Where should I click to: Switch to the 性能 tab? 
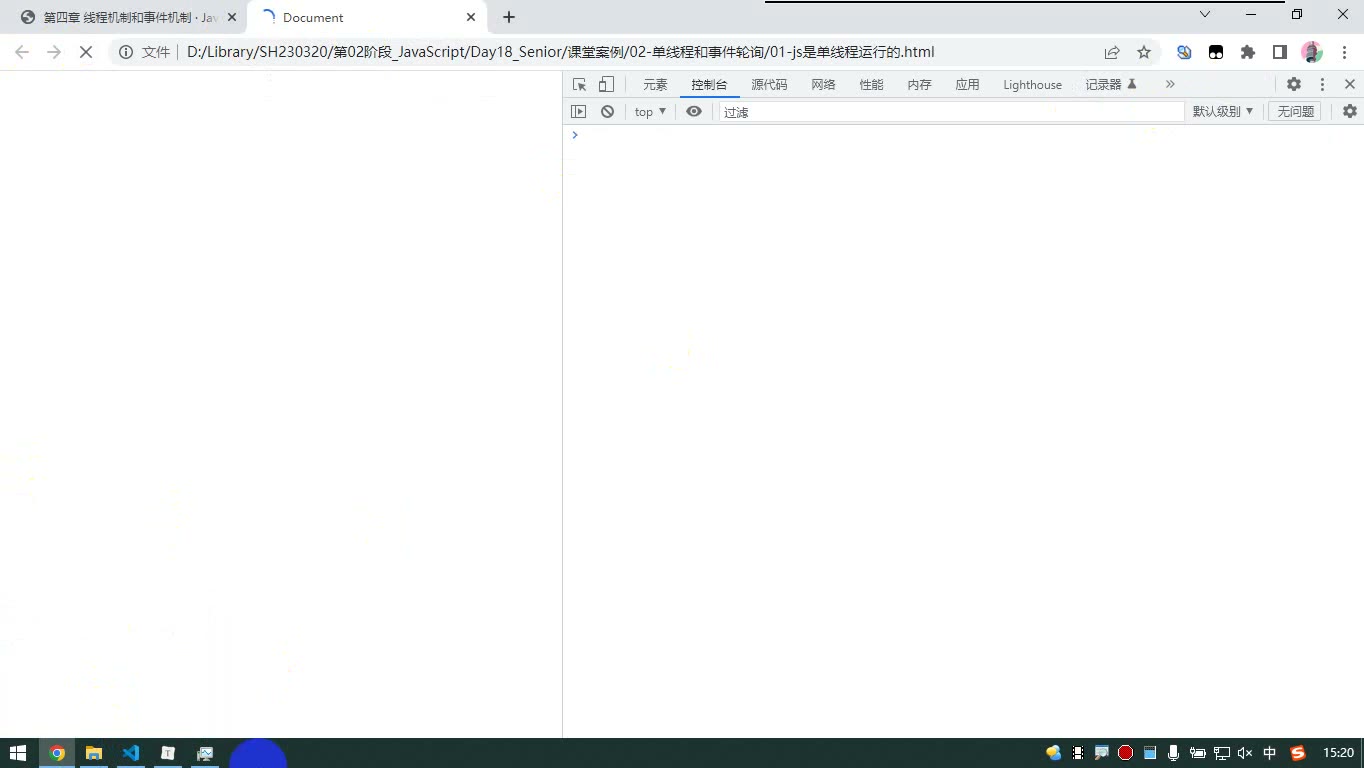(871, 85)
